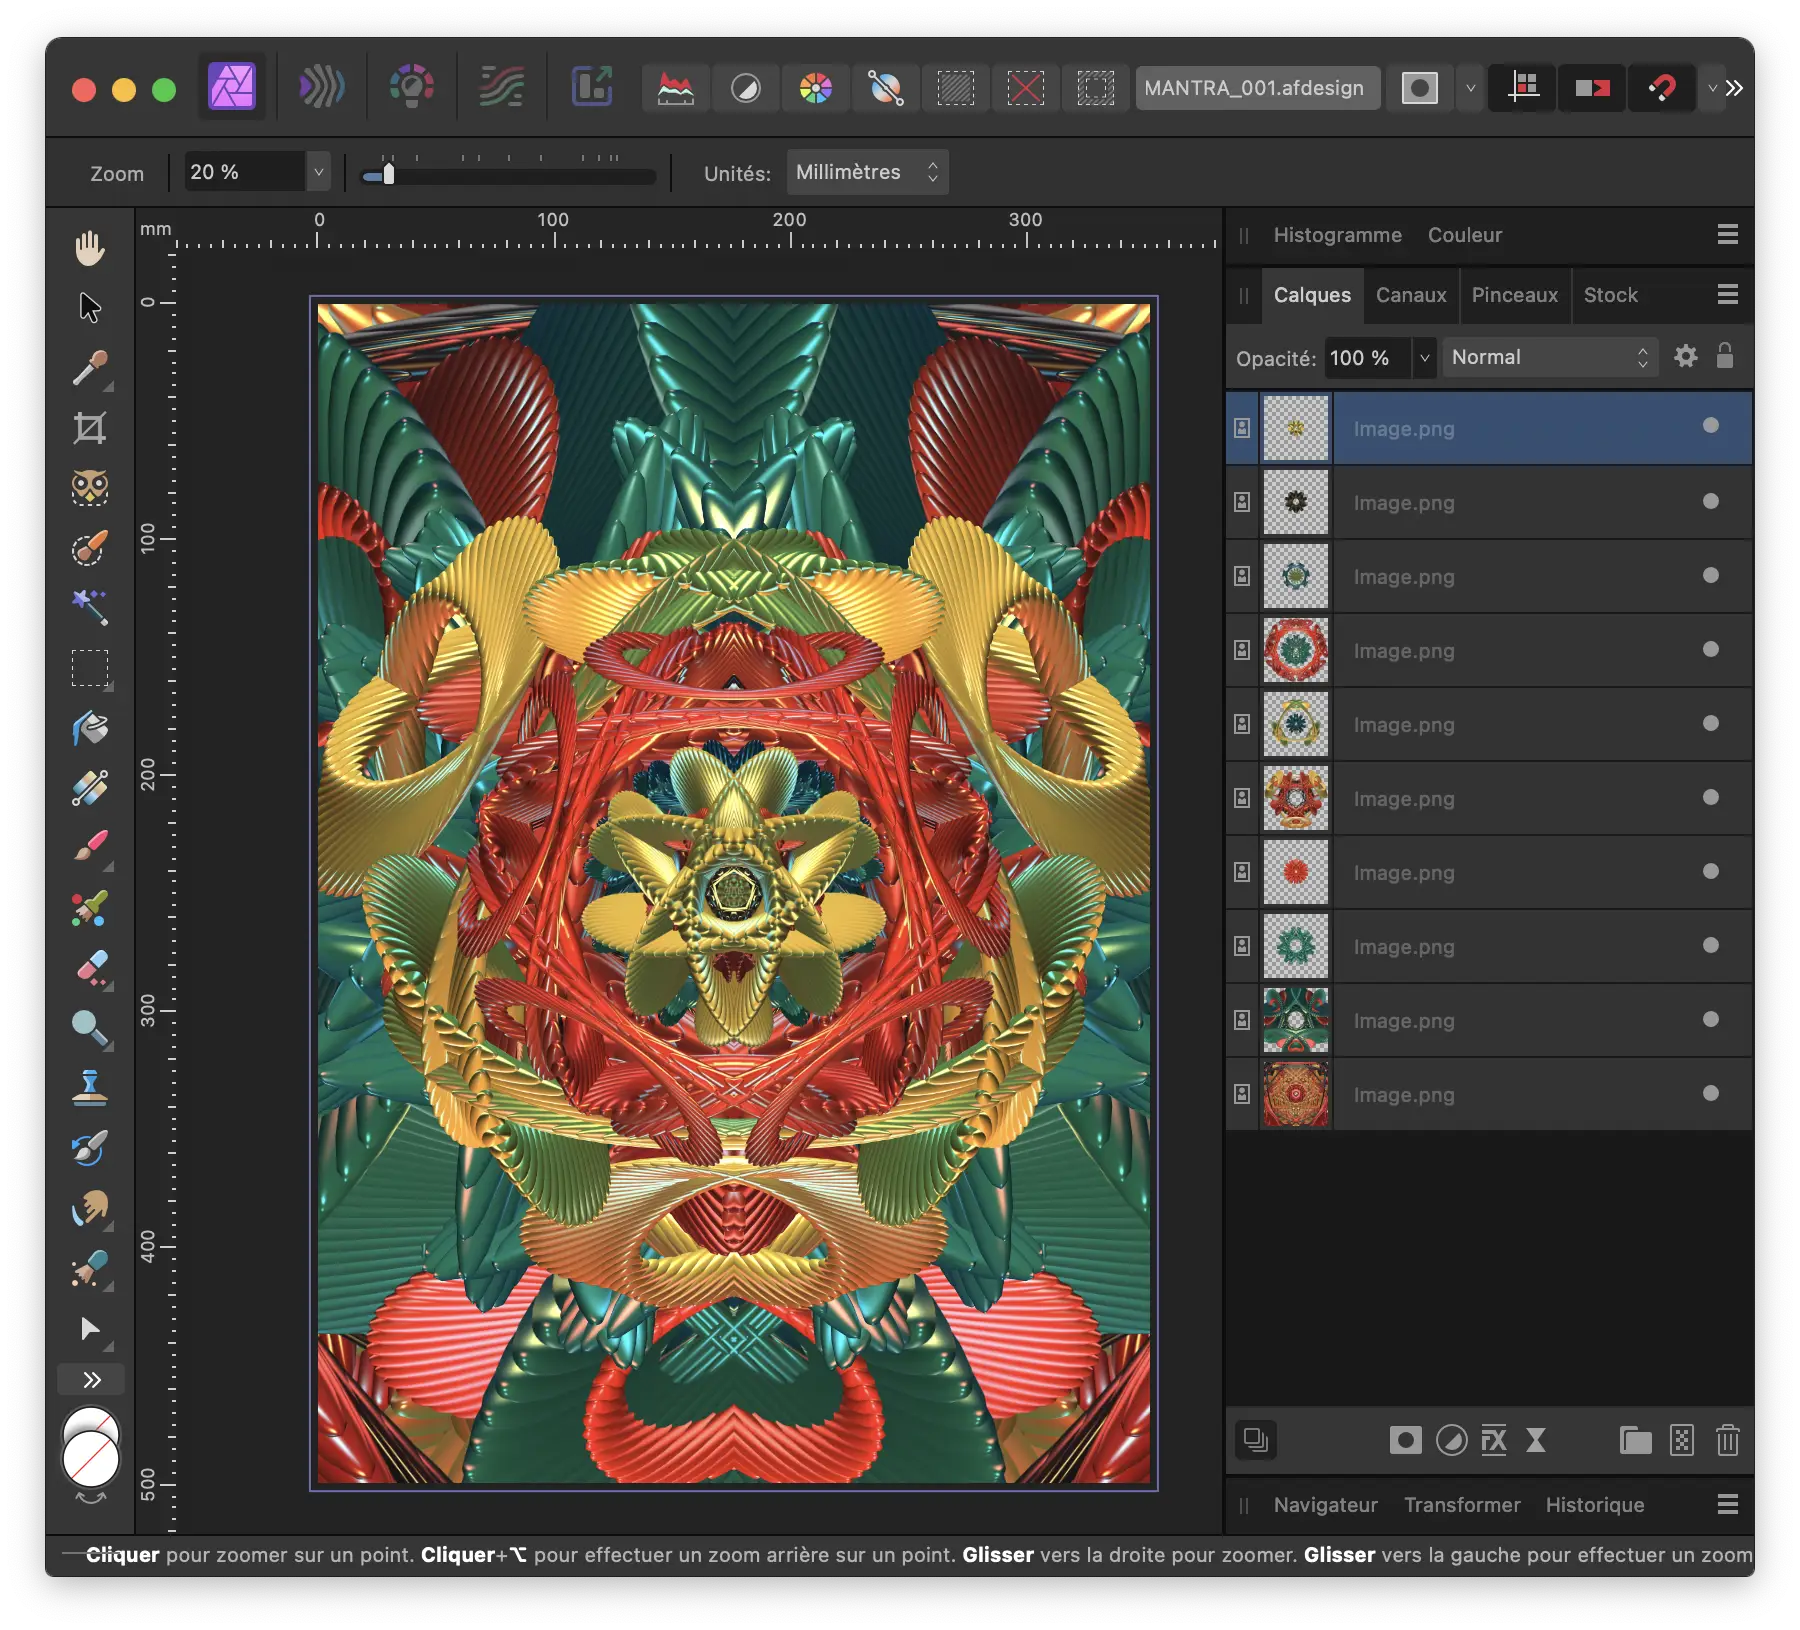Click the Group Layers folder button

coord(1635,1440)
